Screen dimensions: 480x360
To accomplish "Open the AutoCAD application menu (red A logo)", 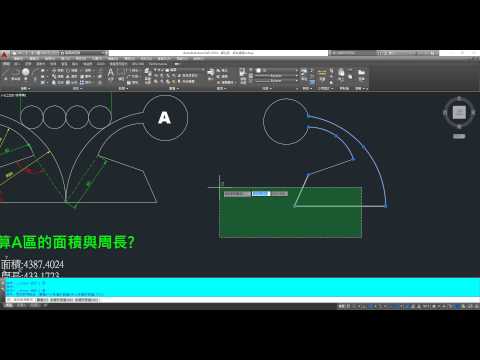I will (x=4, y=55).
